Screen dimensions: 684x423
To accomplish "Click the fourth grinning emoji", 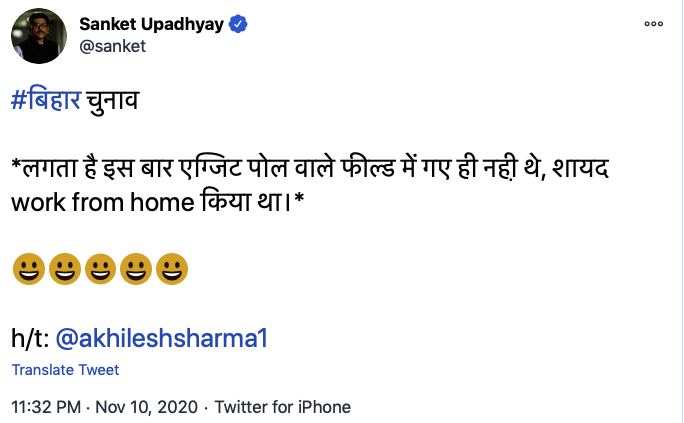I will [136, 269].
